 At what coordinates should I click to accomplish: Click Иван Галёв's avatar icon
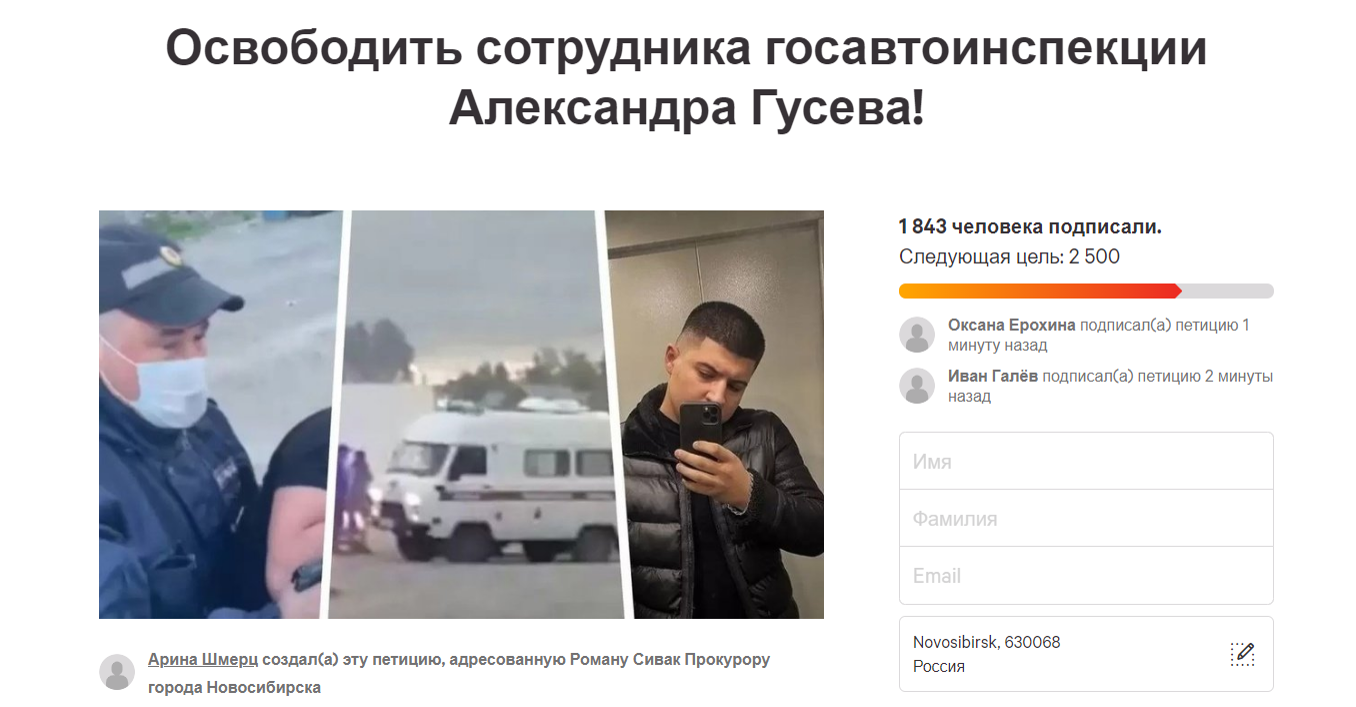pyautogui.click(x=917, y=385)
